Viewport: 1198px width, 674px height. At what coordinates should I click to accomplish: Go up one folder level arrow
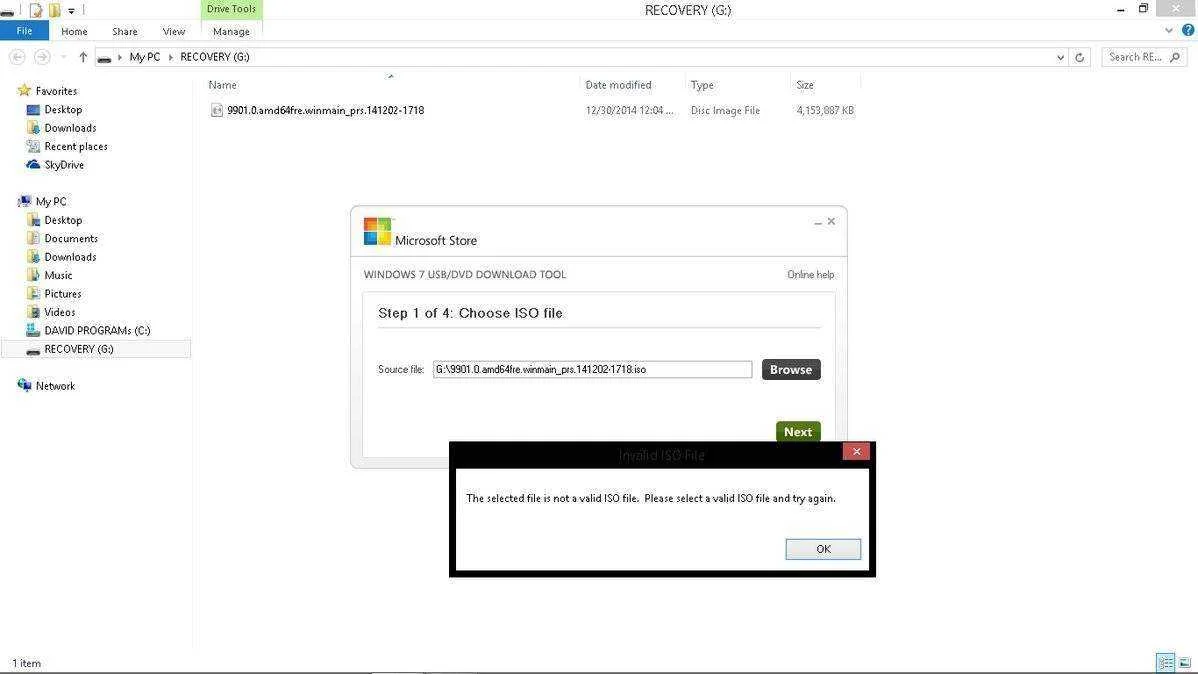coord(83,57)
